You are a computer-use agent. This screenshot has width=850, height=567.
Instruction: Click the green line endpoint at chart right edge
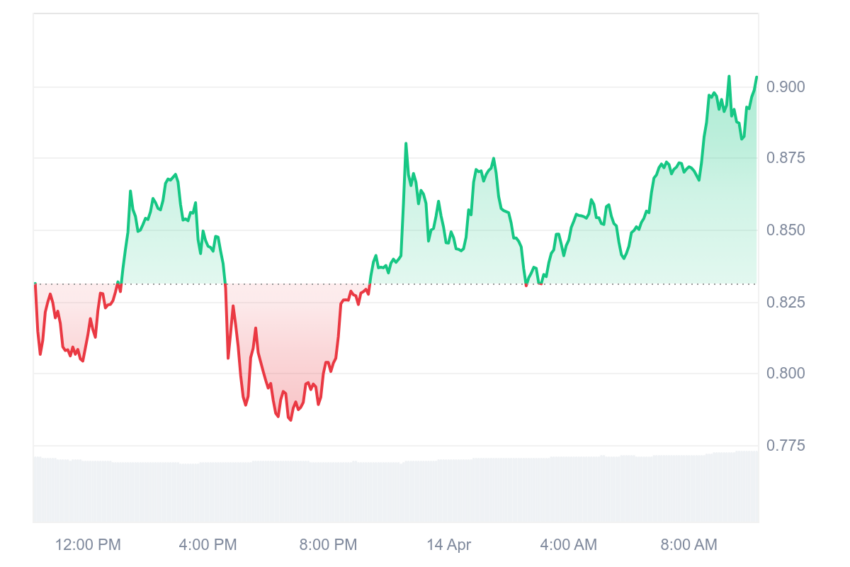click(x=757, y=78)
